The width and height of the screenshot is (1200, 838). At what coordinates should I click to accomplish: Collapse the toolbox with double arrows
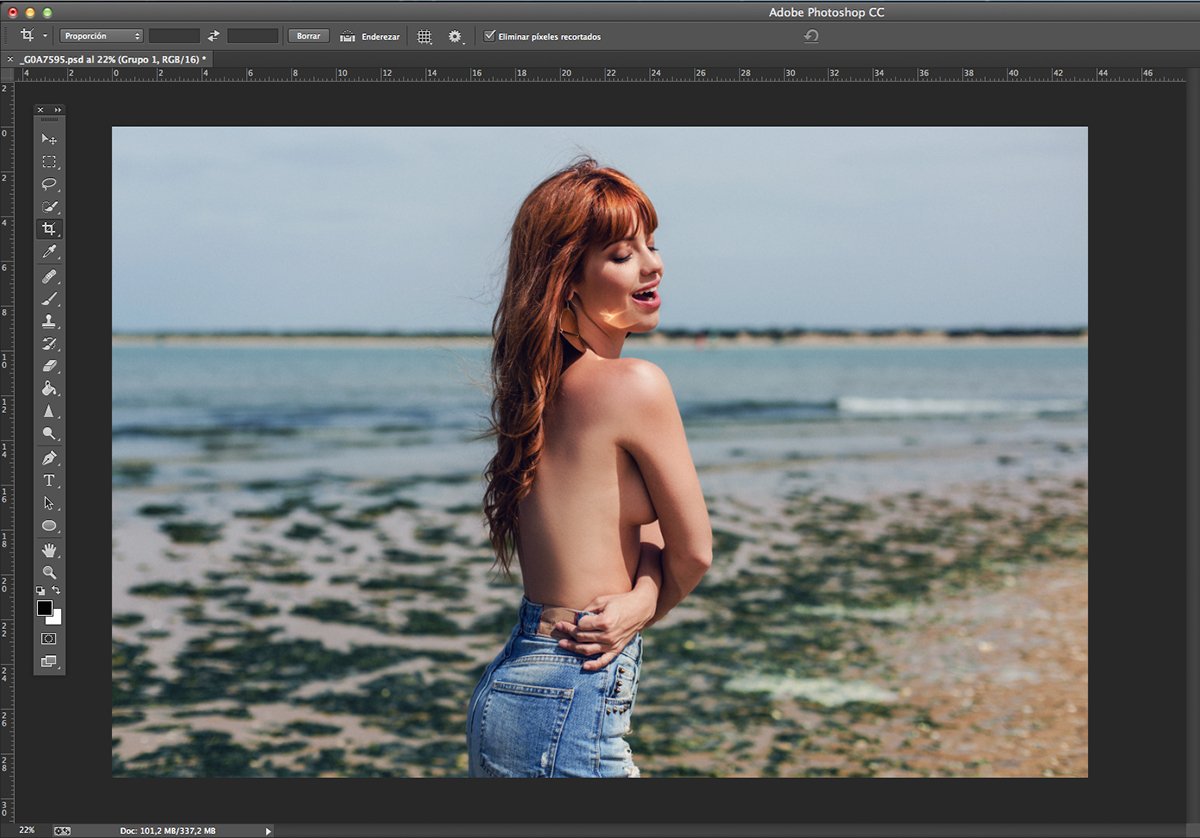58,110
